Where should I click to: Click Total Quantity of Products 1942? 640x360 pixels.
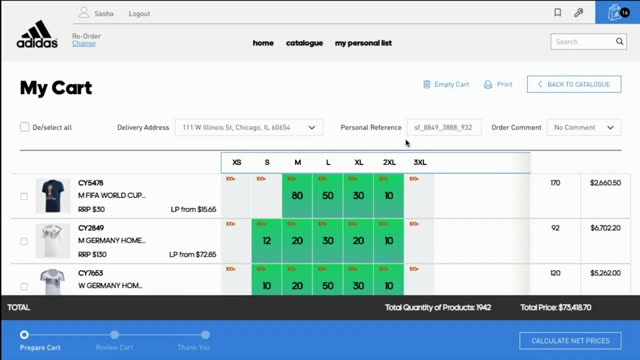coord(438,307)
